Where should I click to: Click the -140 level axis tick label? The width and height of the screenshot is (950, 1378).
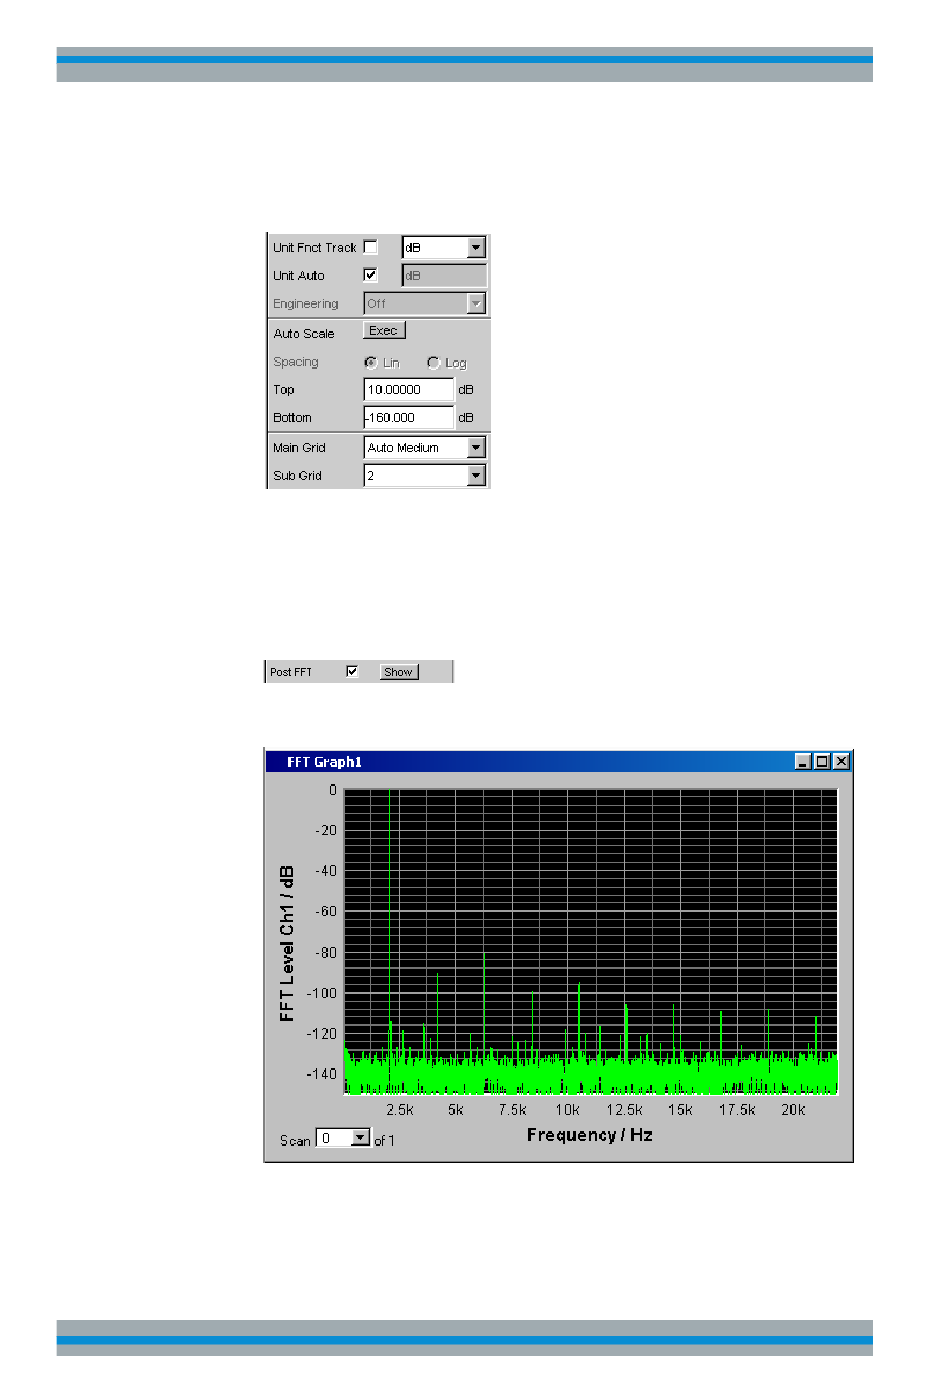coord(322,1075)
